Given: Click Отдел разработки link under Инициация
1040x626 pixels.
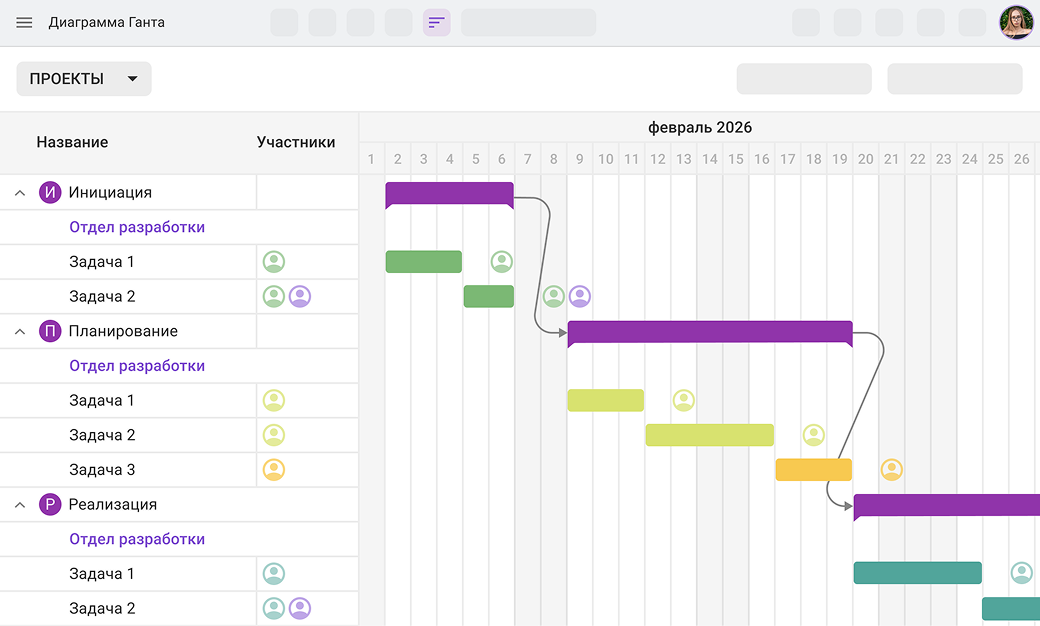Looking at the screenshot, I should pyautogui.click(x=137, y=227).
